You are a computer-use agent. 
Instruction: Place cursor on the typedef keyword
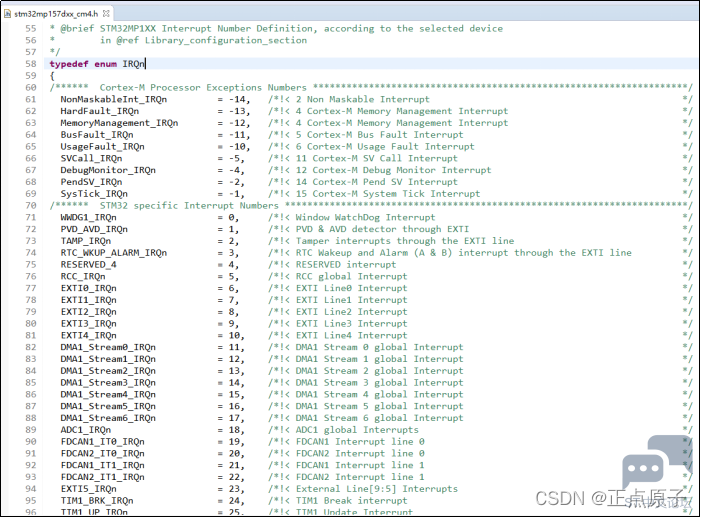(69, 64)
